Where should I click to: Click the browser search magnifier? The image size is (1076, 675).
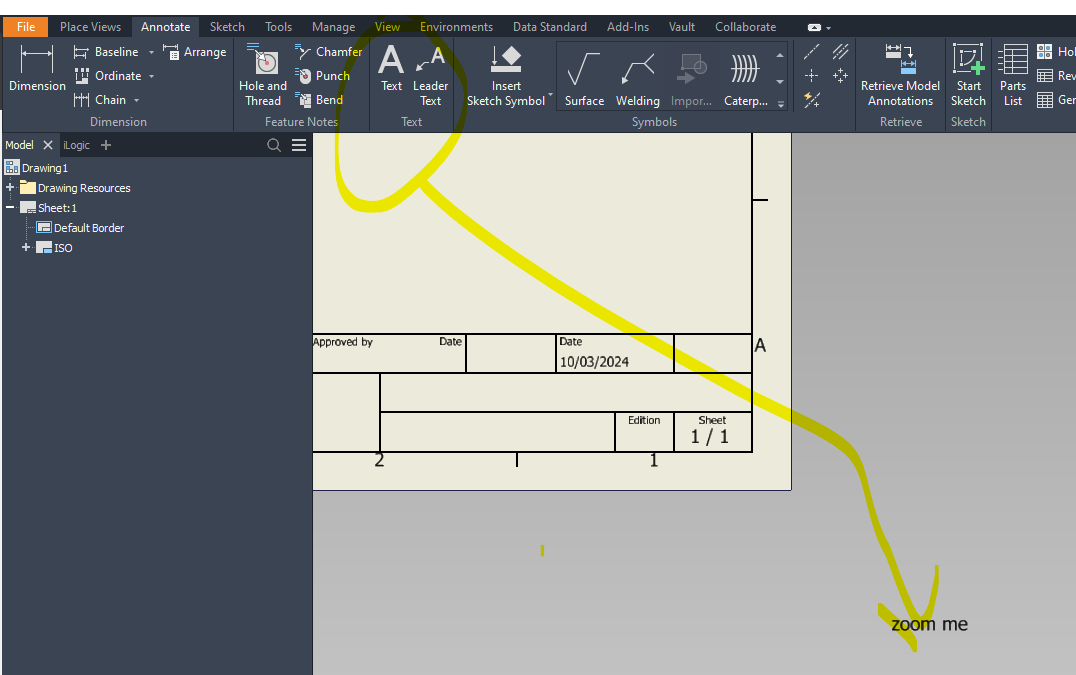click(x=273, y=144)
